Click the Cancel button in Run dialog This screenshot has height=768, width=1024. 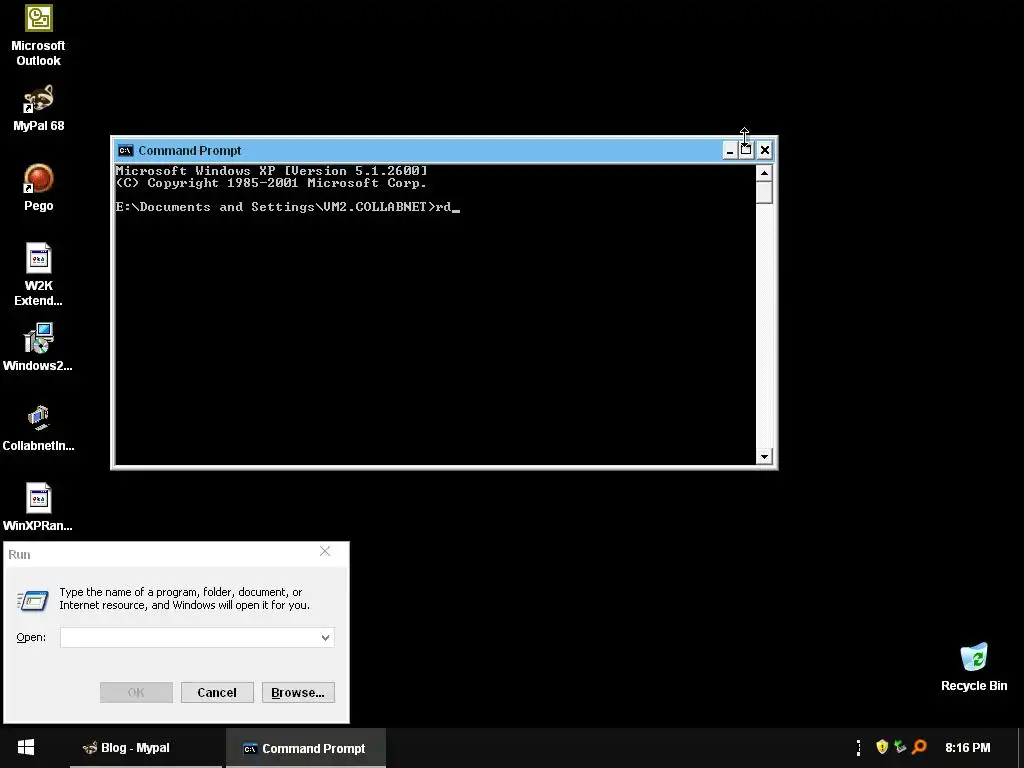click(x=217, y=692)
